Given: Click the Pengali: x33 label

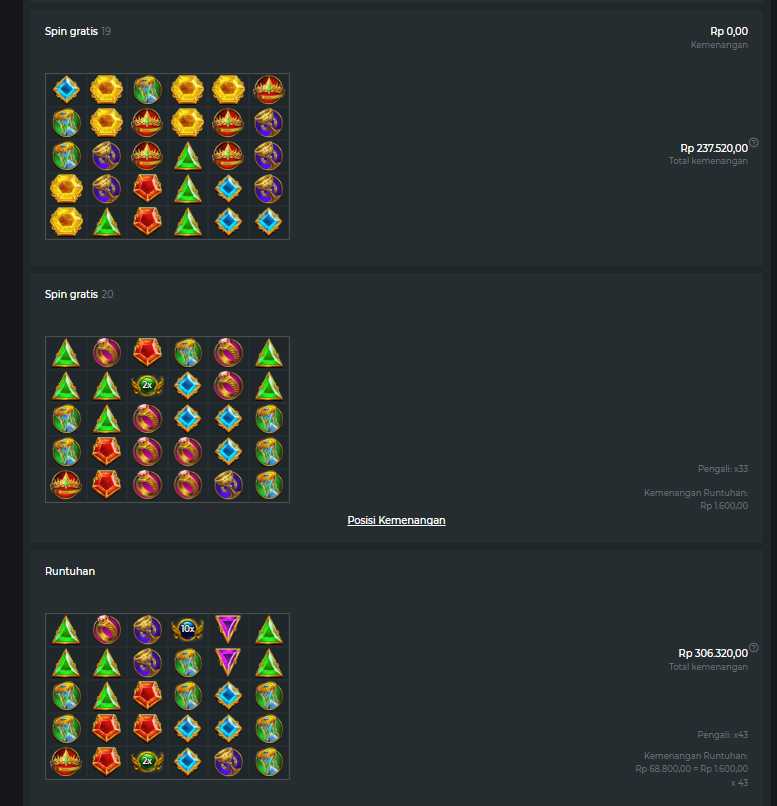Looking at the screenshot, I should click(723, 469).
